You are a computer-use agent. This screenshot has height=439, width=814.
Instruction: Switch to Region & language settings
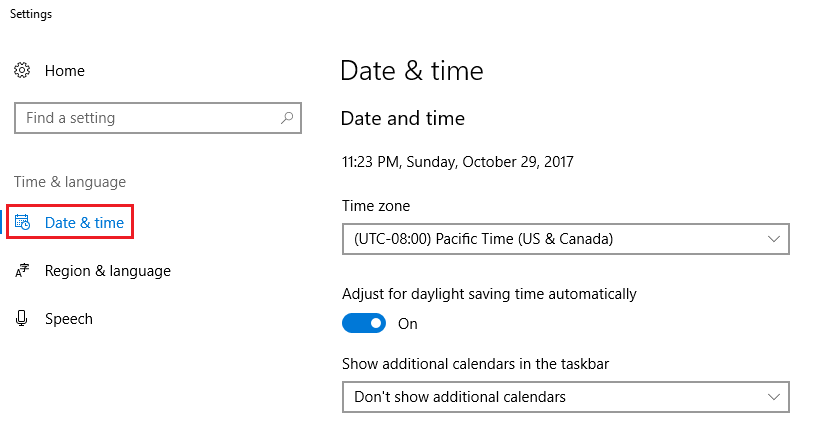tap(107, 271)
